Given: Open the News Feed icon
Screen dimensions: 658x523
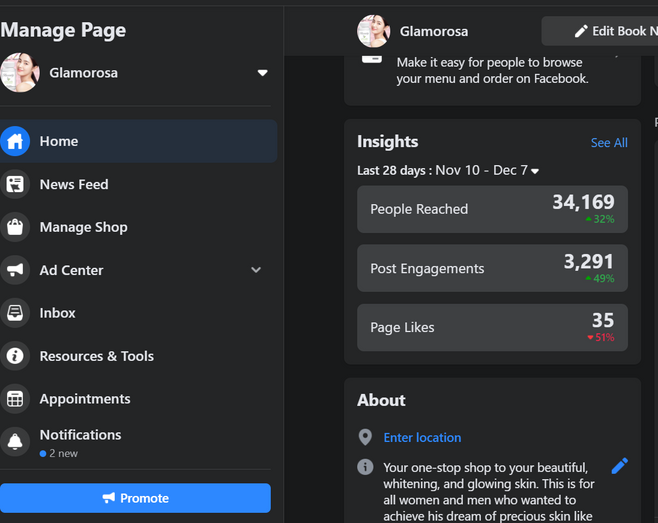Looking at the screenshot, I should (15, 184).
